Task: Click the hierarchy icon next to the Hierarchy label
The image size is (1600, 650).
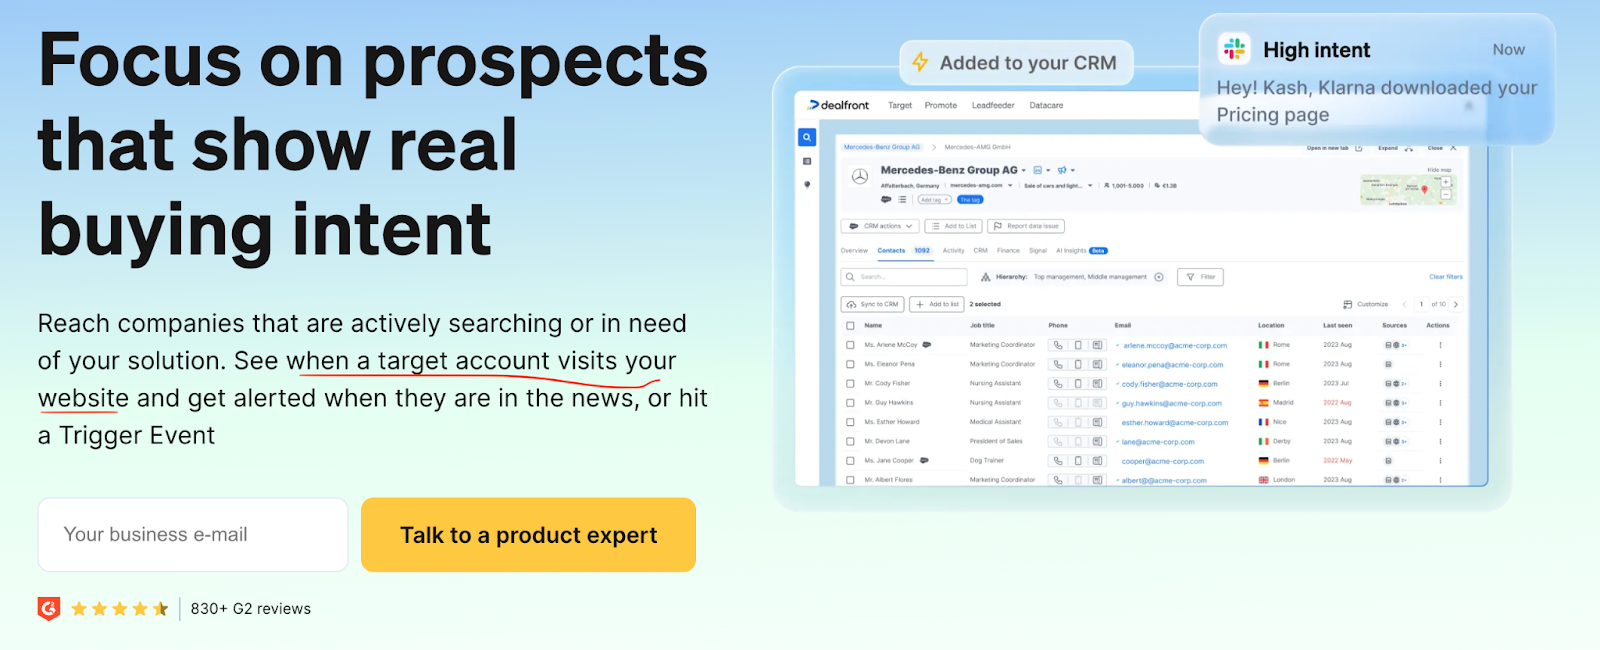Action: click(x=986, y=277)
